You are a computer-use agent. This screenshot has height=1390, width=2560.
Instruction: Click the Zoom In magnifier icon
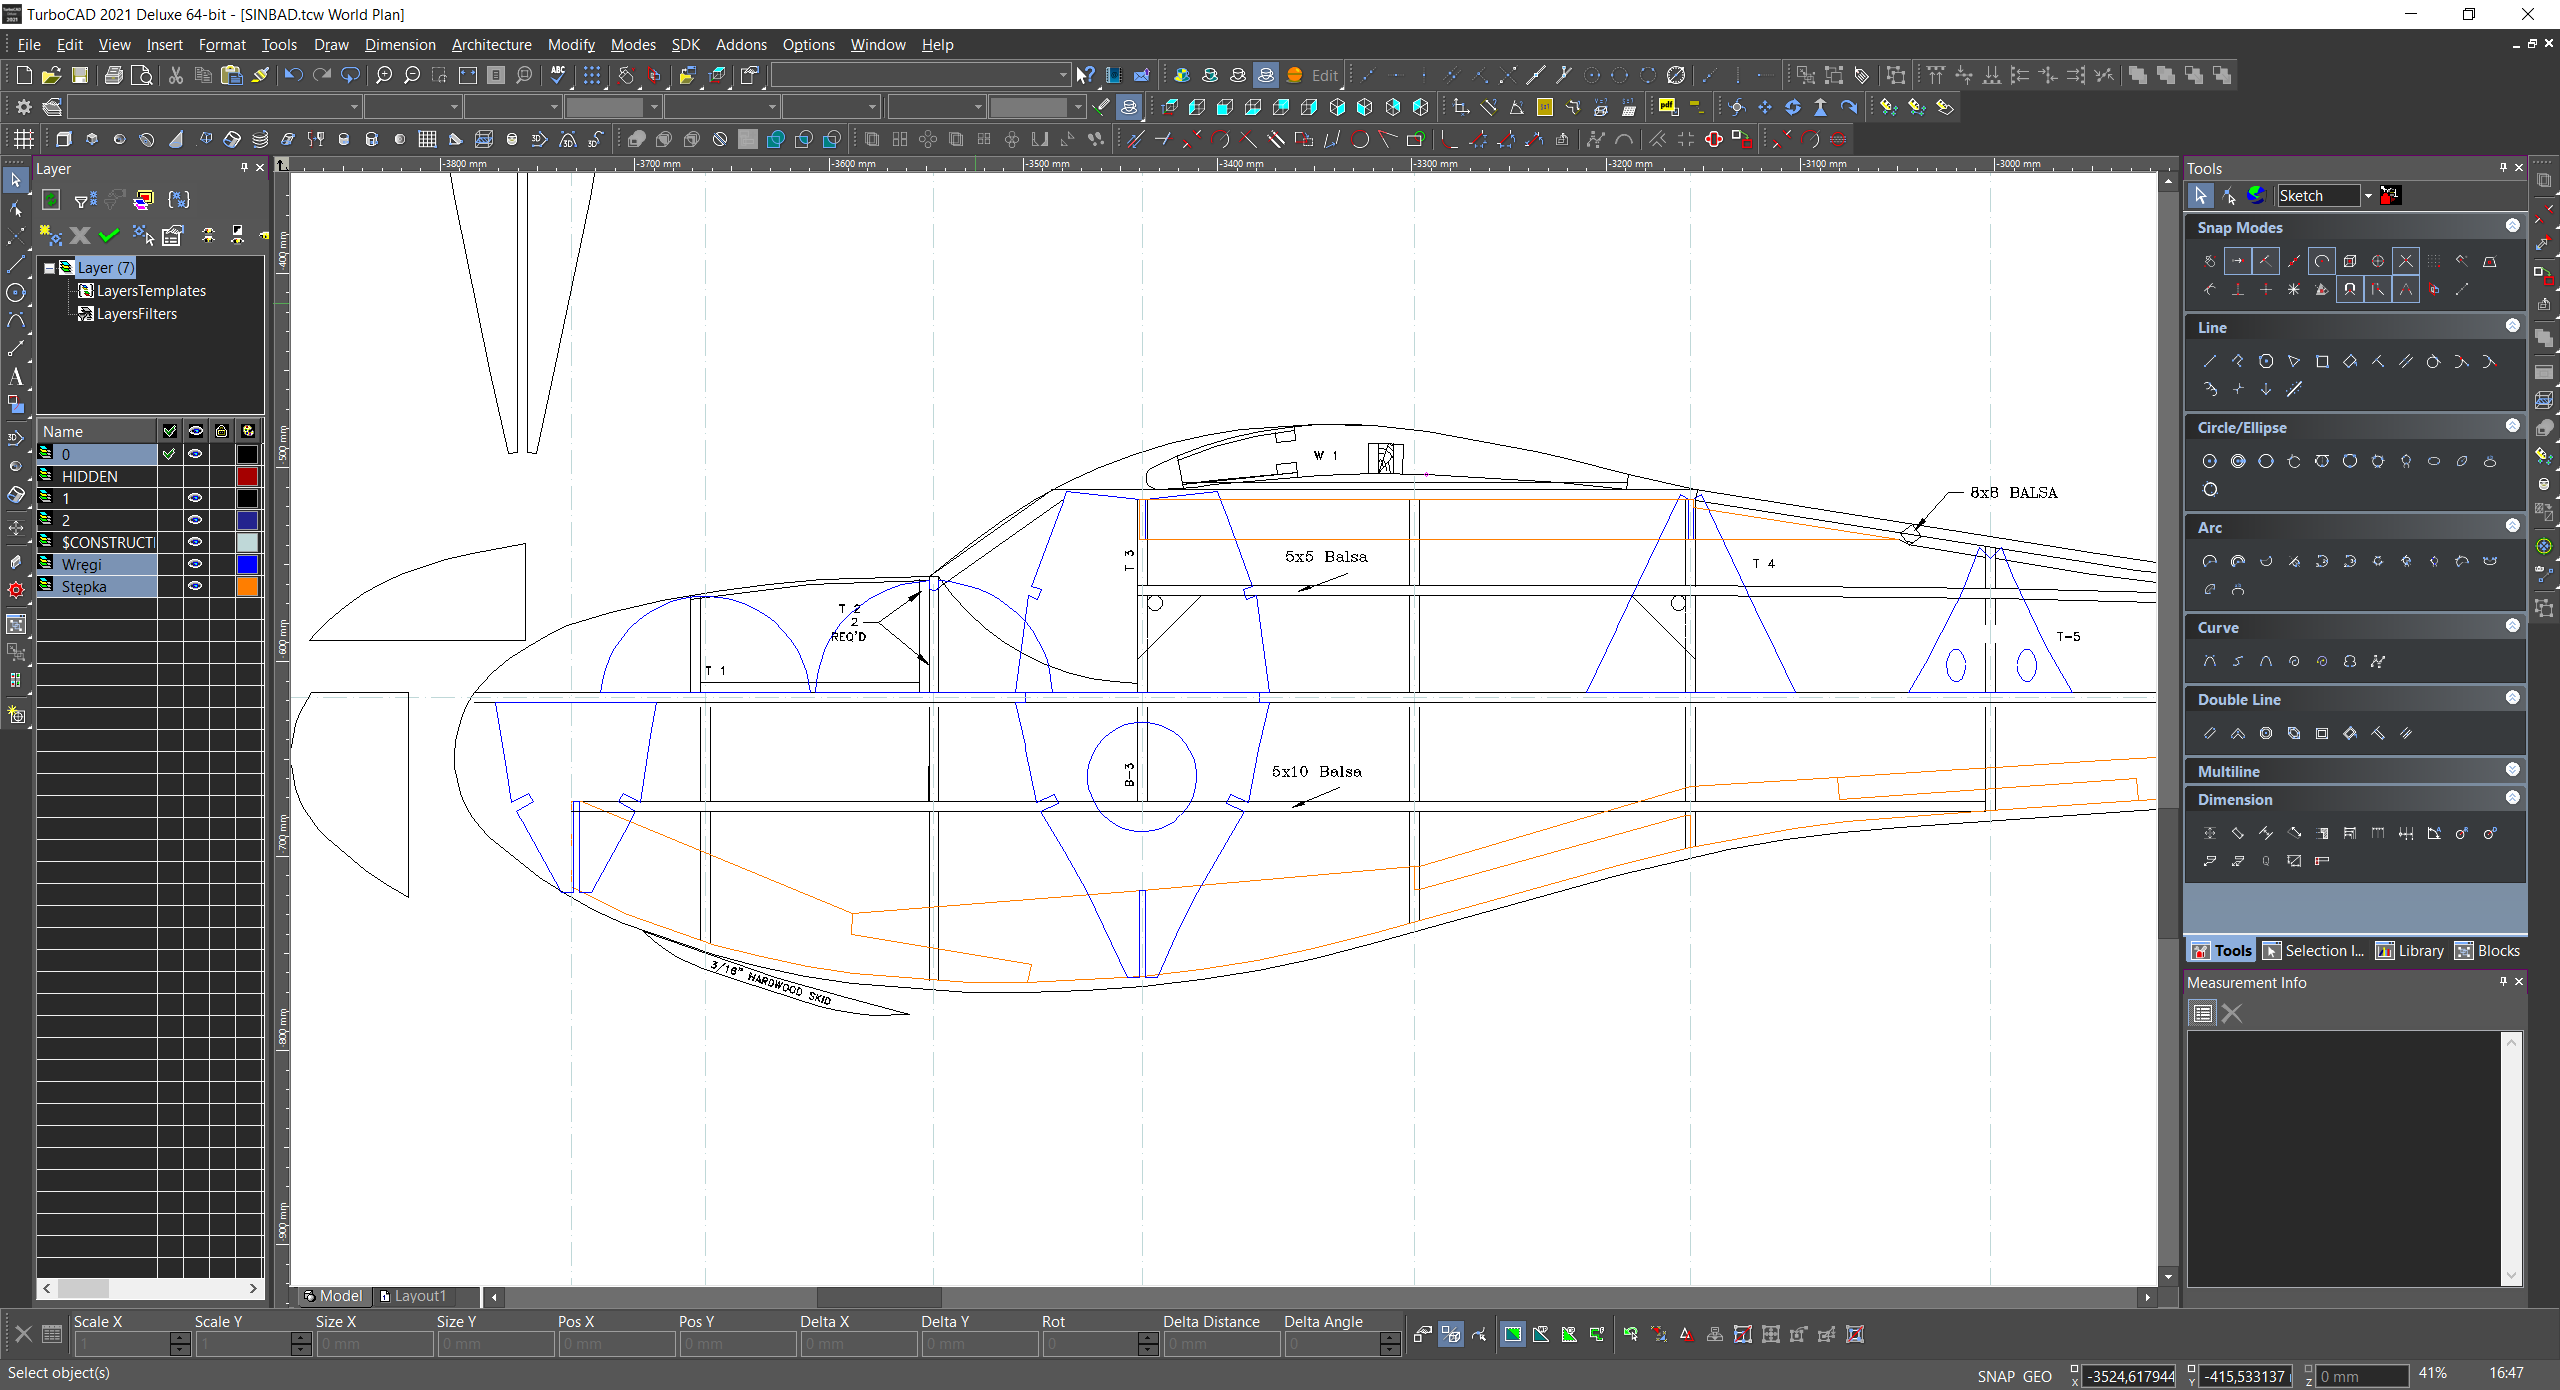(383, 75)
